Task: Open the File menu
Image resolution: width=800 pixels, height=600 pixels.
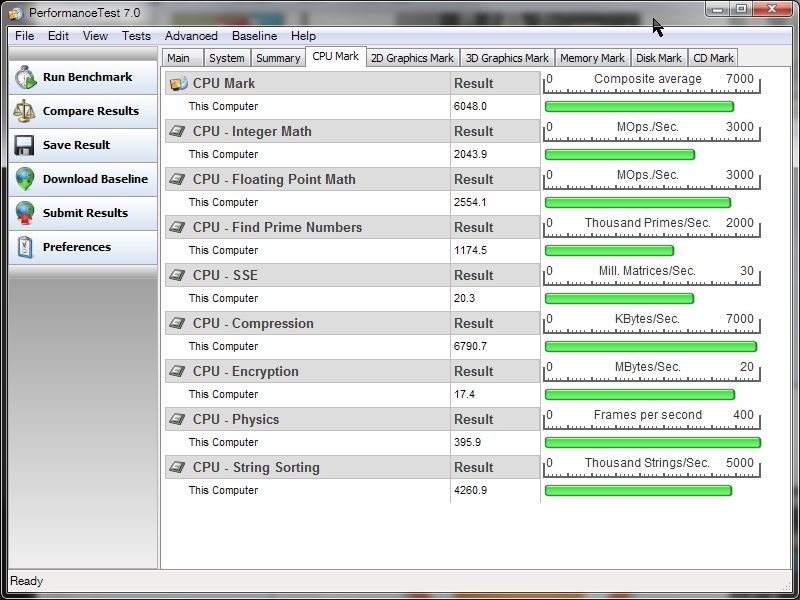Action: coord(24,36)
